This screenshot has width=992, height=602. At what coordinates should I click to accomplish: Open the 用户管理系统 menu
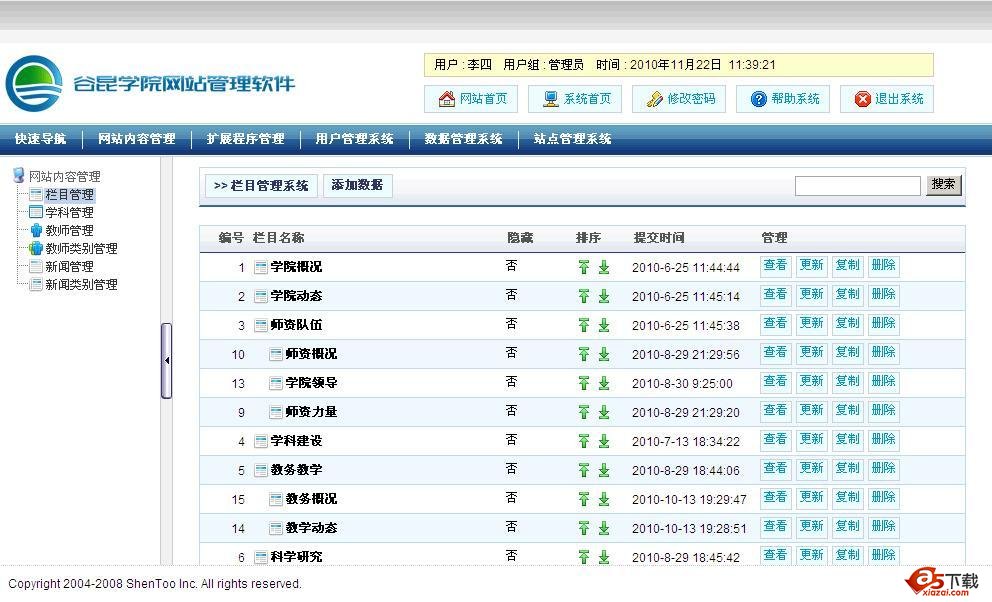coord(354,139)
